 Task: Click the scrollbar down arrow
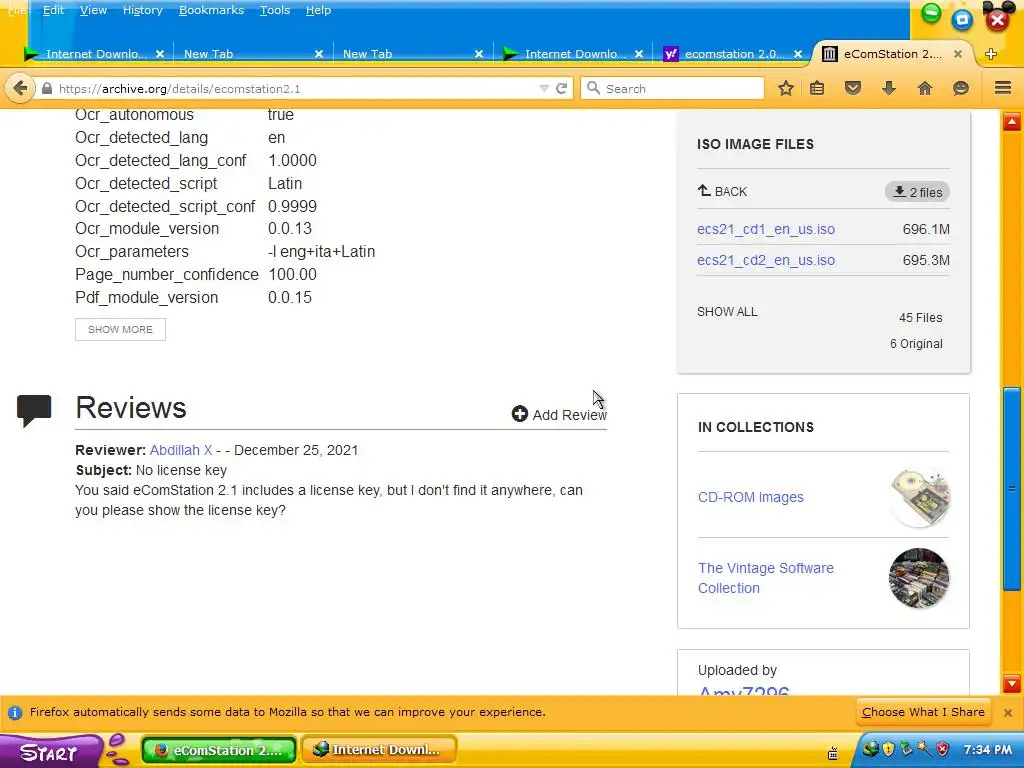click(1012, 684)
